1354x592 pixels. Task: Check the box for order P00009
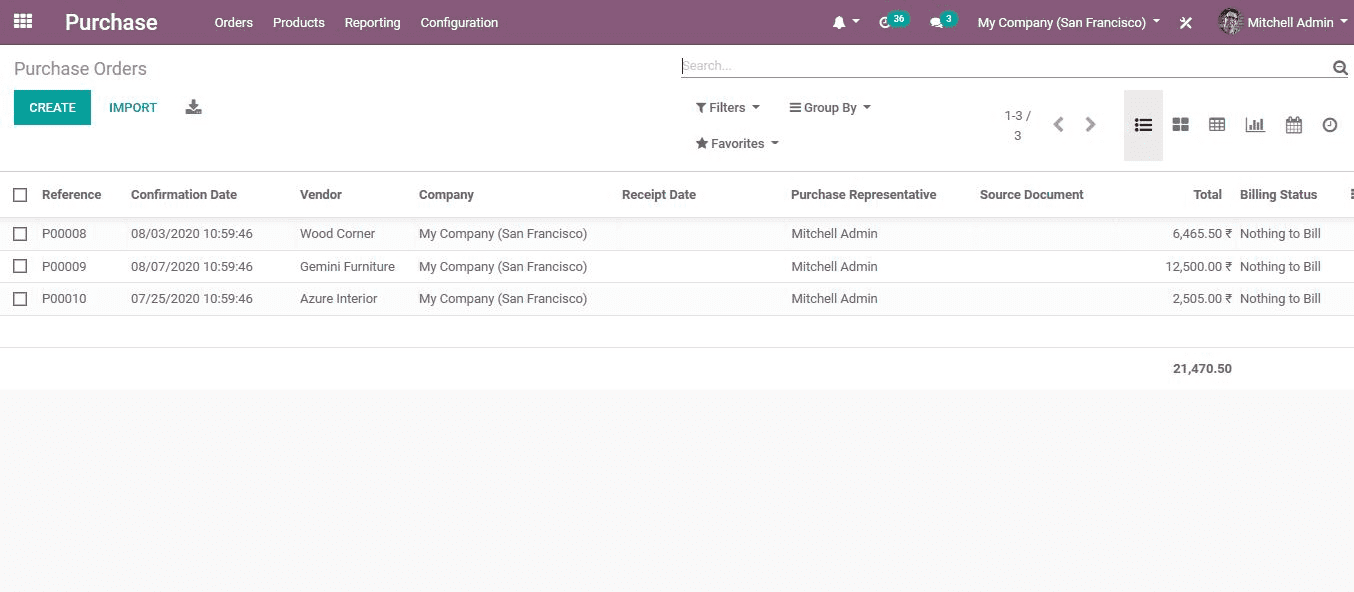20,266
